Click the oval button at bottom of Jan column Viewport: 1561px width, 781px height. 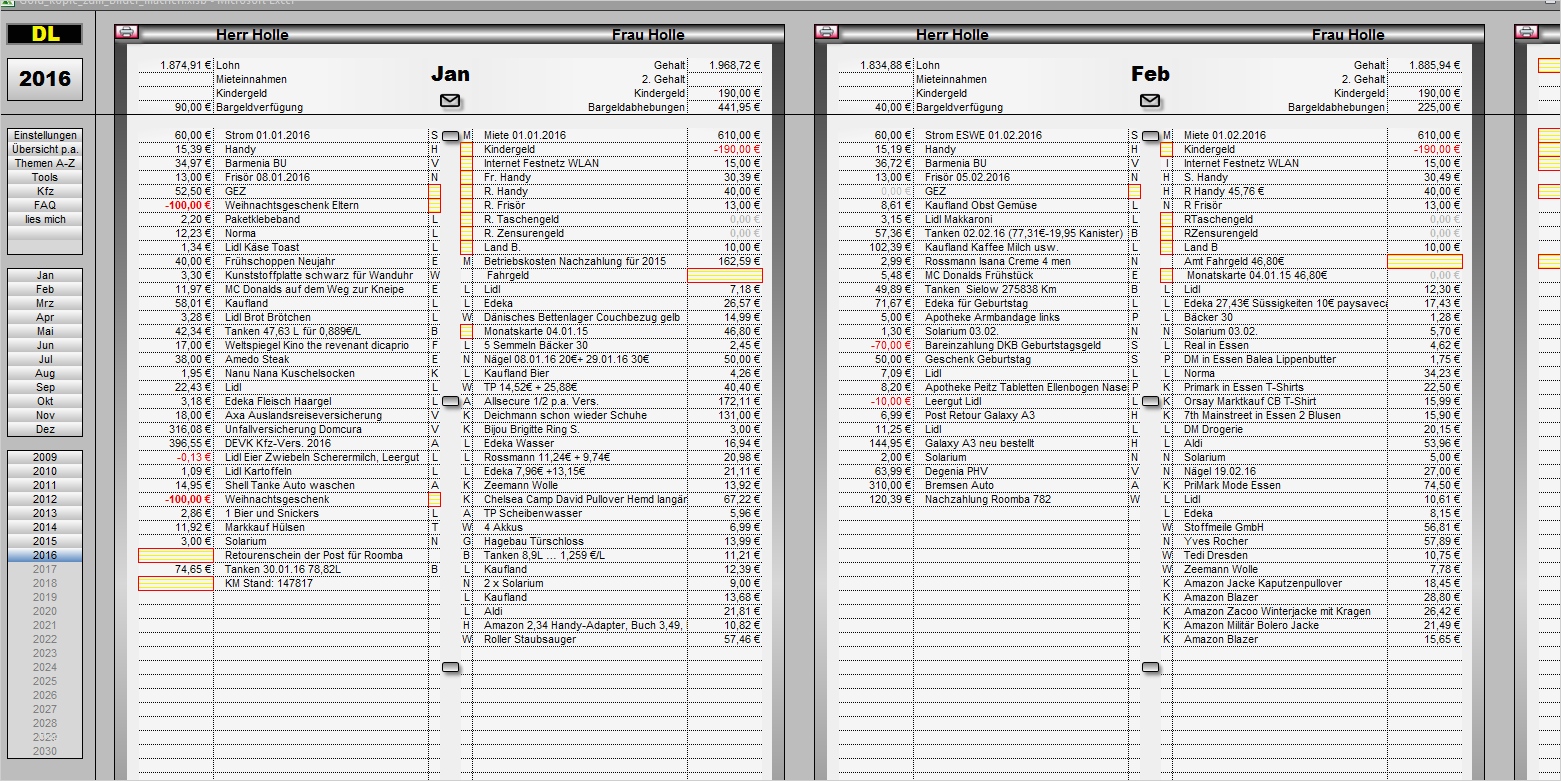tap(452, 666)
